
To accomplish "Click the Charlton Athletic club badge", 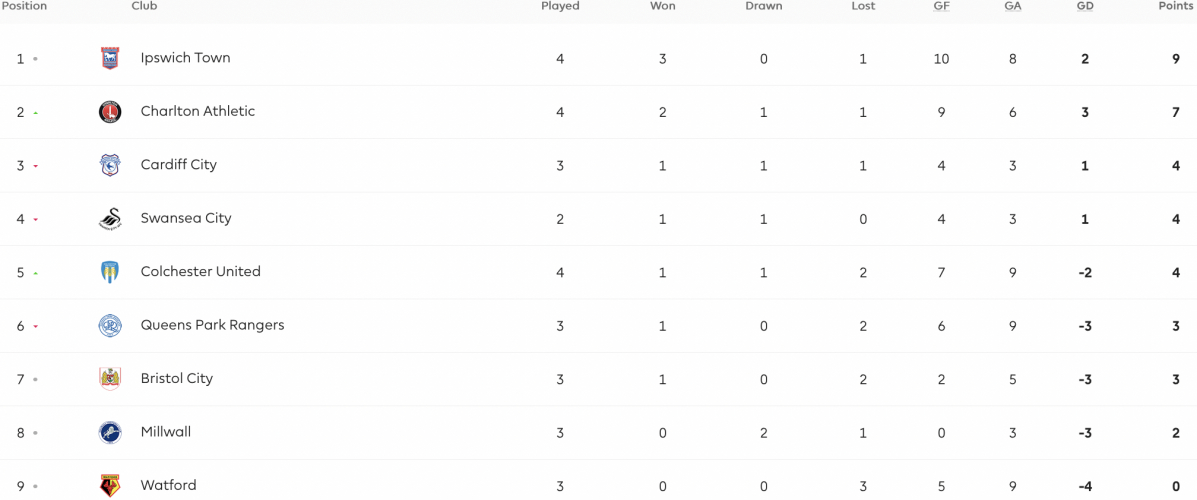I will point(110,112).
